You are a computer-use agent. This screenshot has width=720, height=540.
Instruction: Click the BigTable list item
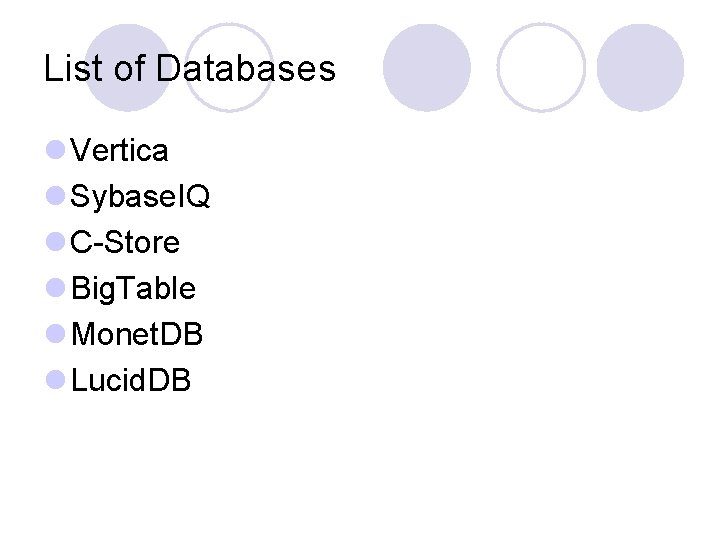(x=134, y=289)
